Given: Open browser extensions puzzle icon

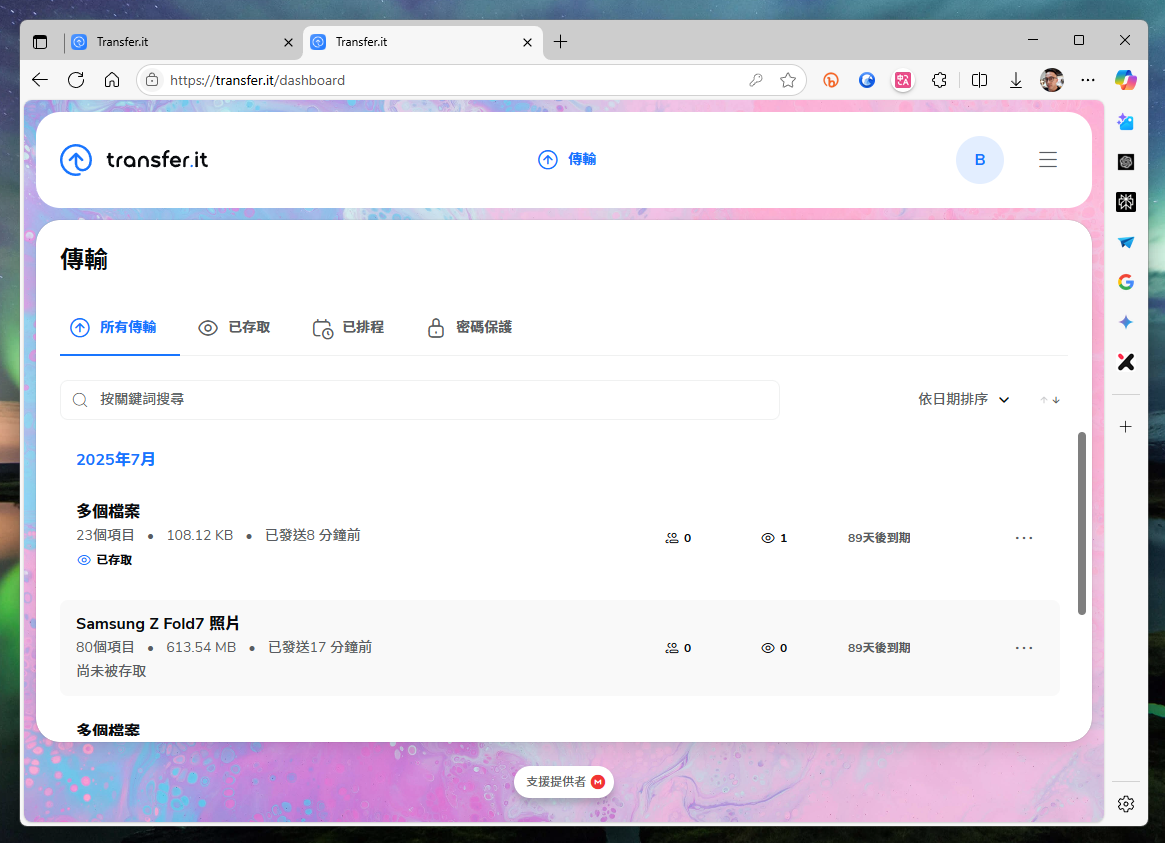Looking at the screenshot, I should 938,80.
